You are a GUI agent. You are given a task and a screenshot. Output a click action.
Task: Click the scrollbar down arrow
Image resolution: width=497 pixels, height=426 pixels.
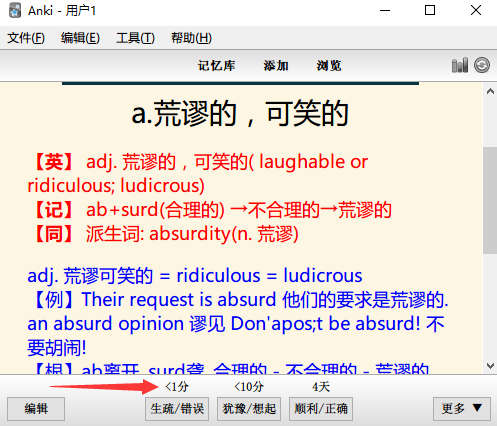click(490, 366)
